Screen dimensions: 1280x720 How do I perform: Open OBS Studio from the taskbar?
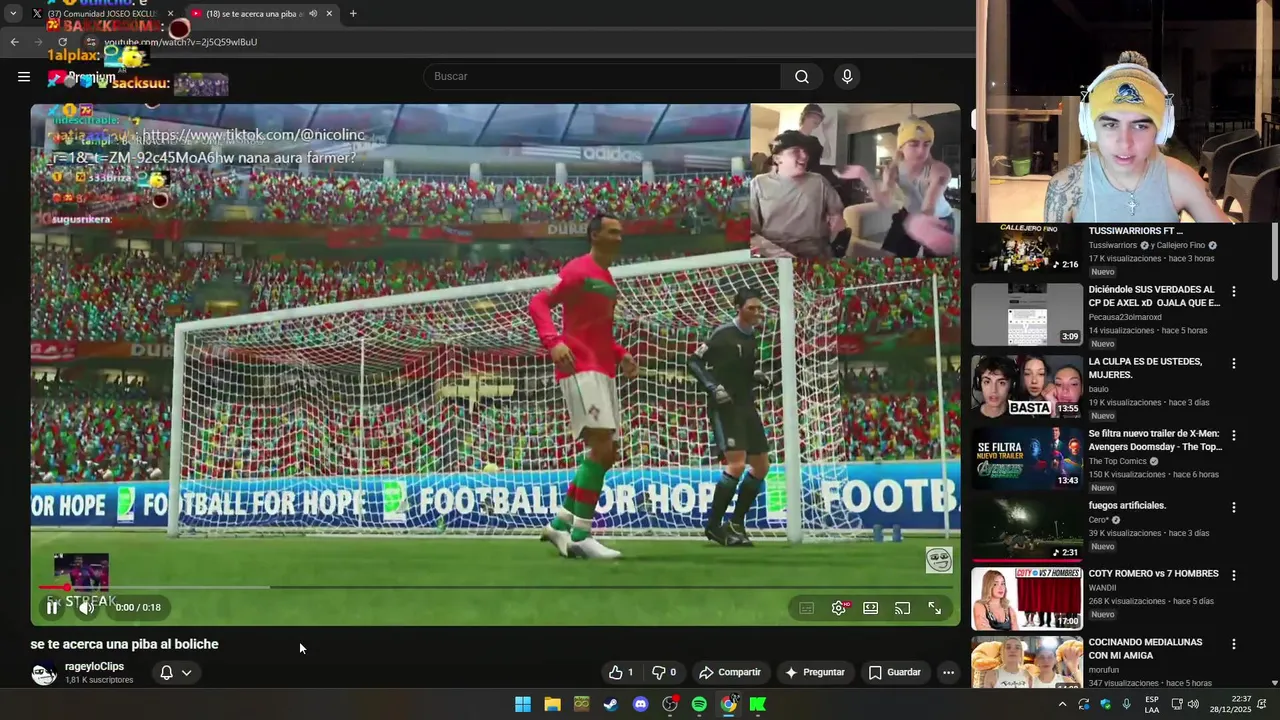pos(670,704)
